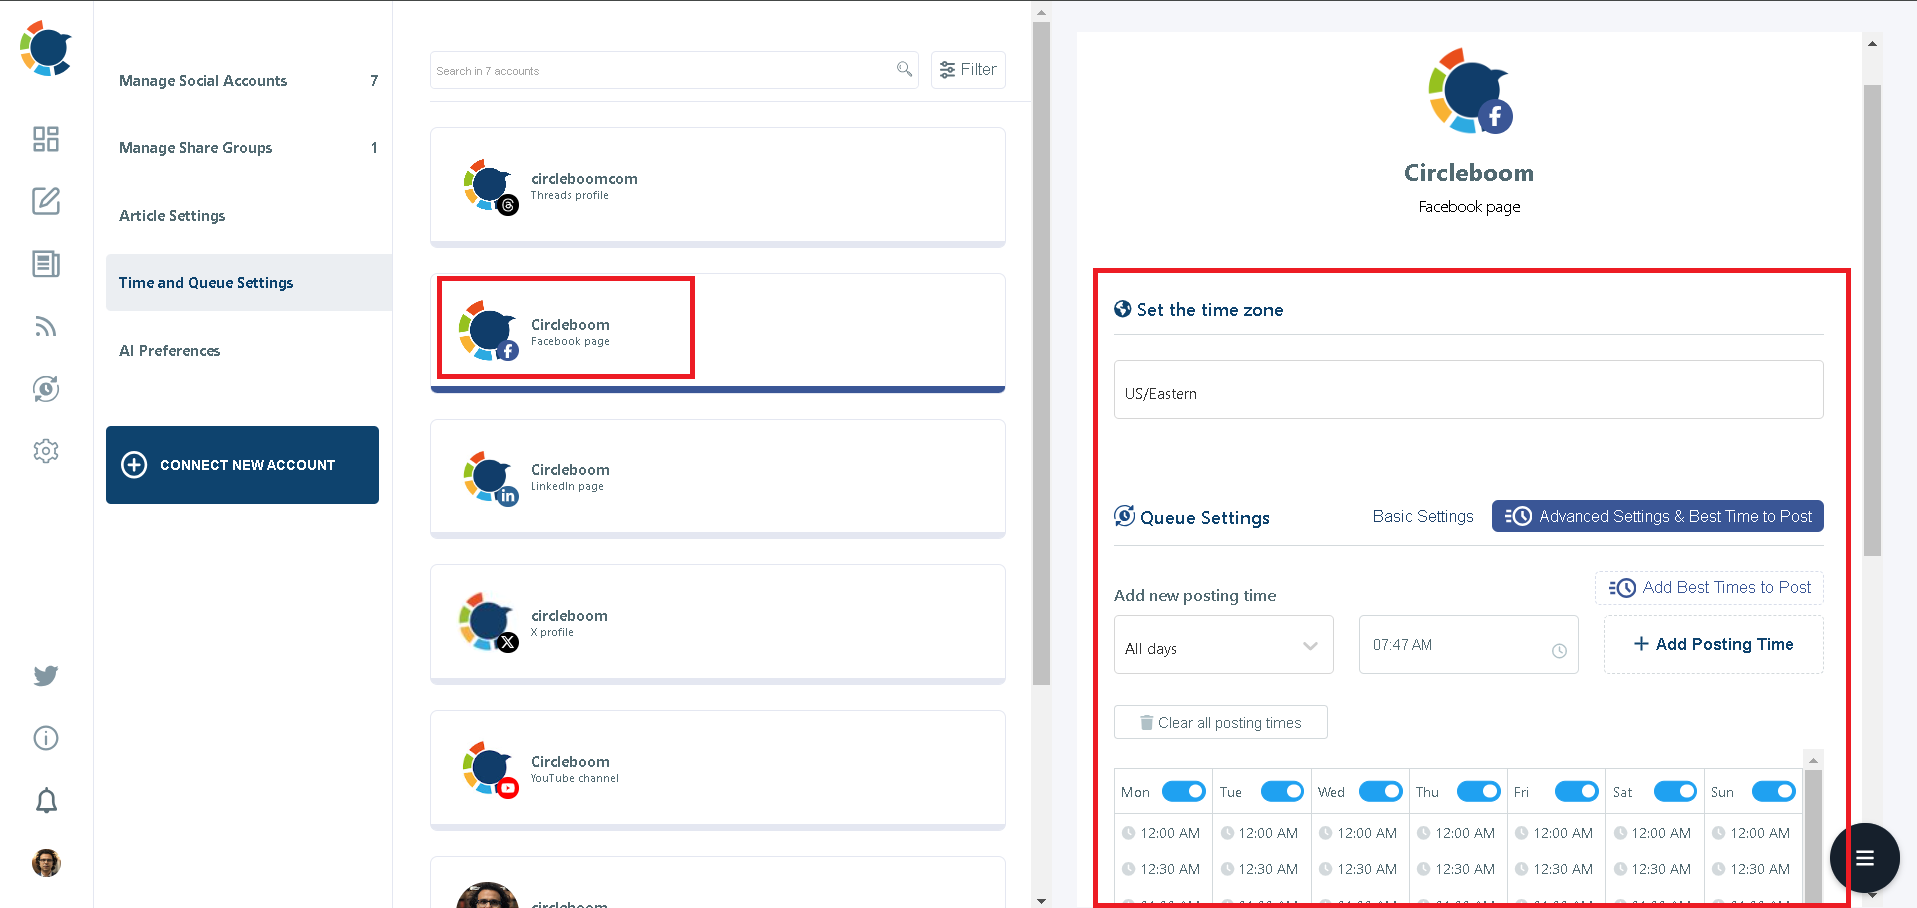Click the scheduled queue clock icon in the sidebar
The height and width of the screenshot is (908, 1917).
[x=45, y=389]
